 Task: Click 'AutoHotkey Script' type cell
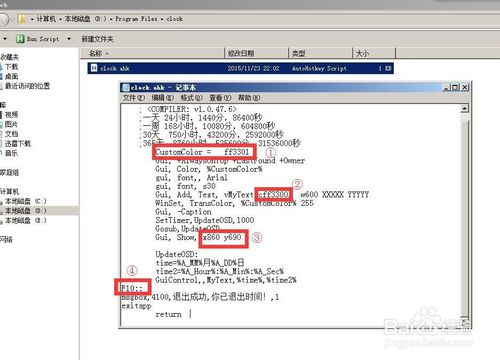(x=319, y=68)
